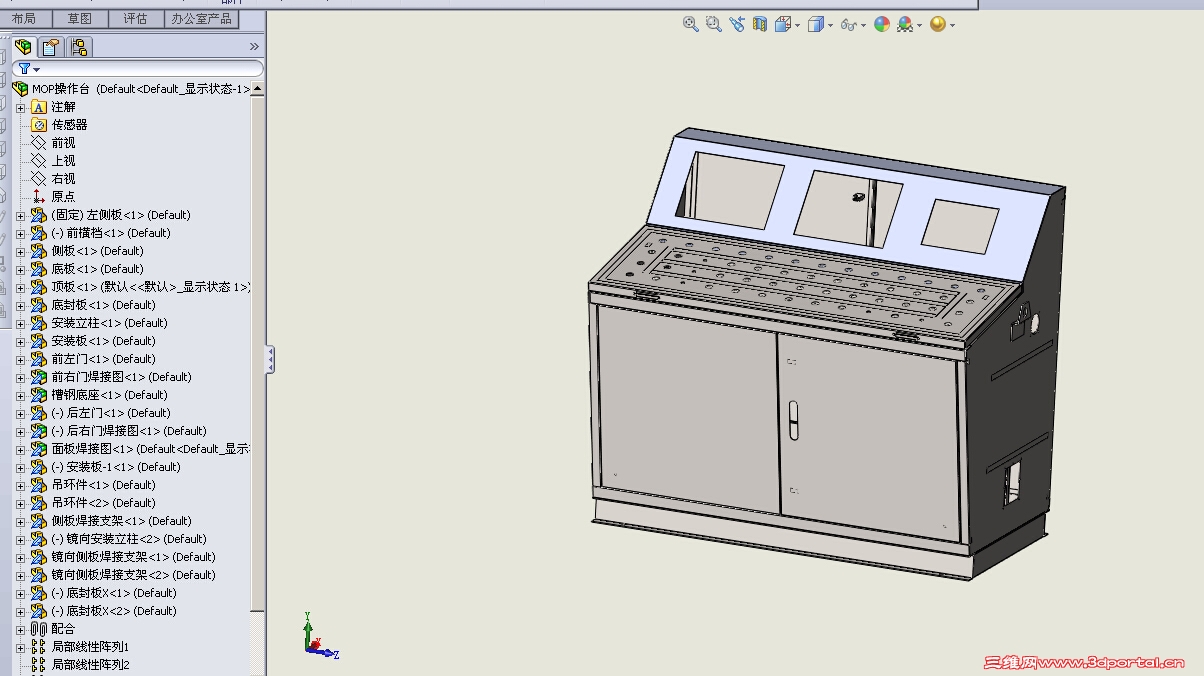
Task: Open the 布局 command tab
Action: [x=24, y=18]
